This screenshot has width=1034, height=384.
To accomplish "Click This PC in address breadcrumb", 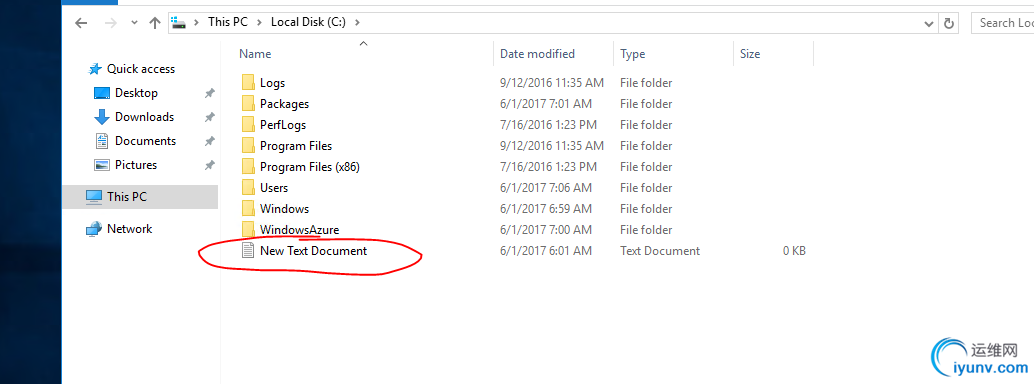I will [228, 22].
